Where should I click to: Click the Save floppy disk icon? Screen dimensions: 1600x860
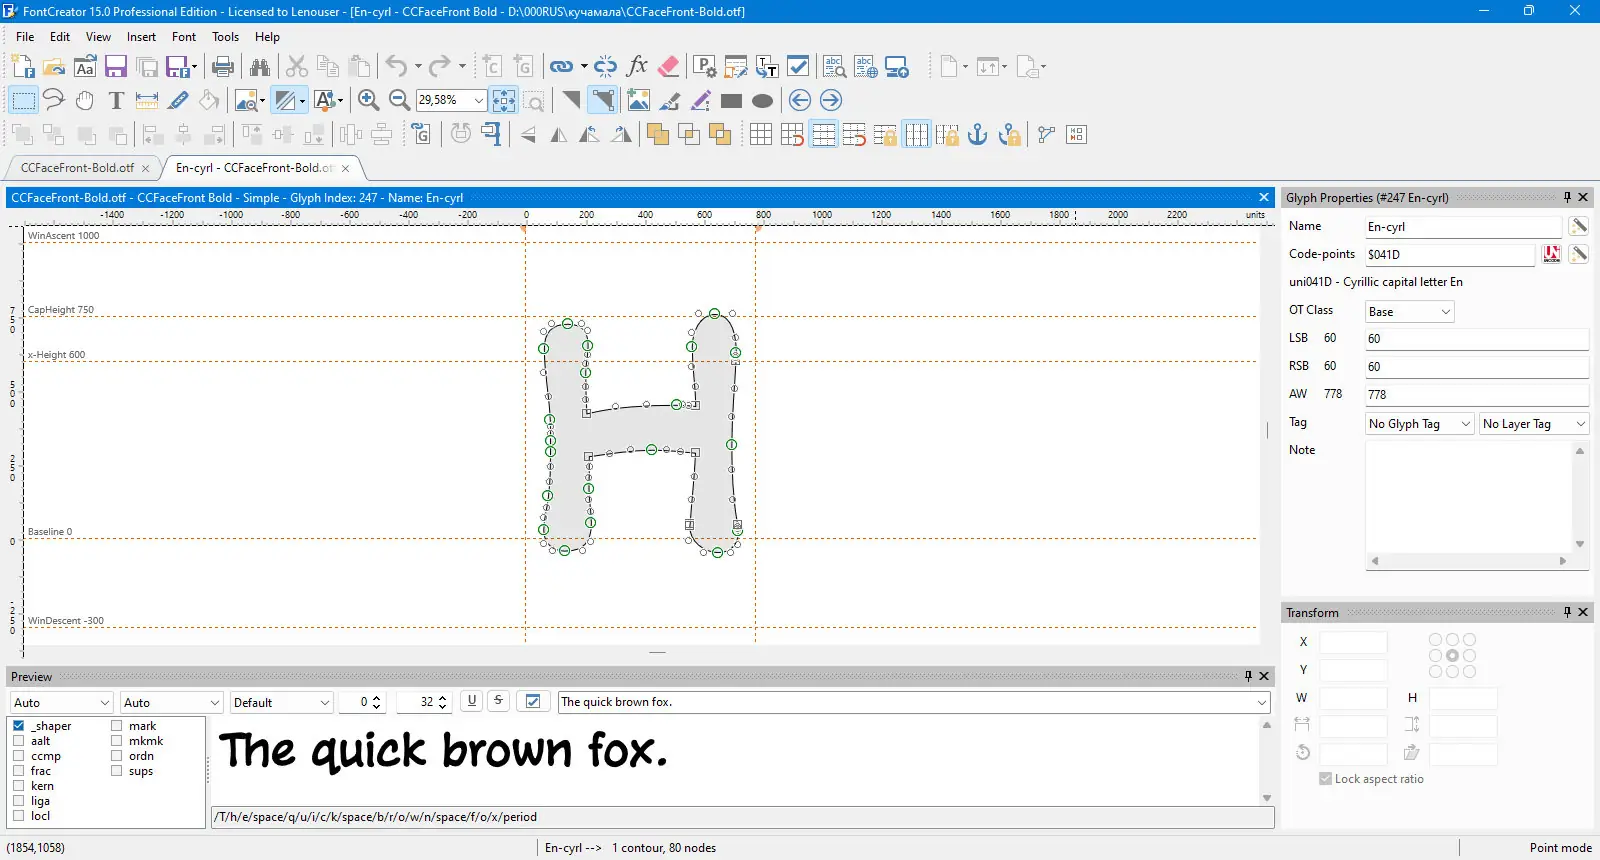click(116, 67)
